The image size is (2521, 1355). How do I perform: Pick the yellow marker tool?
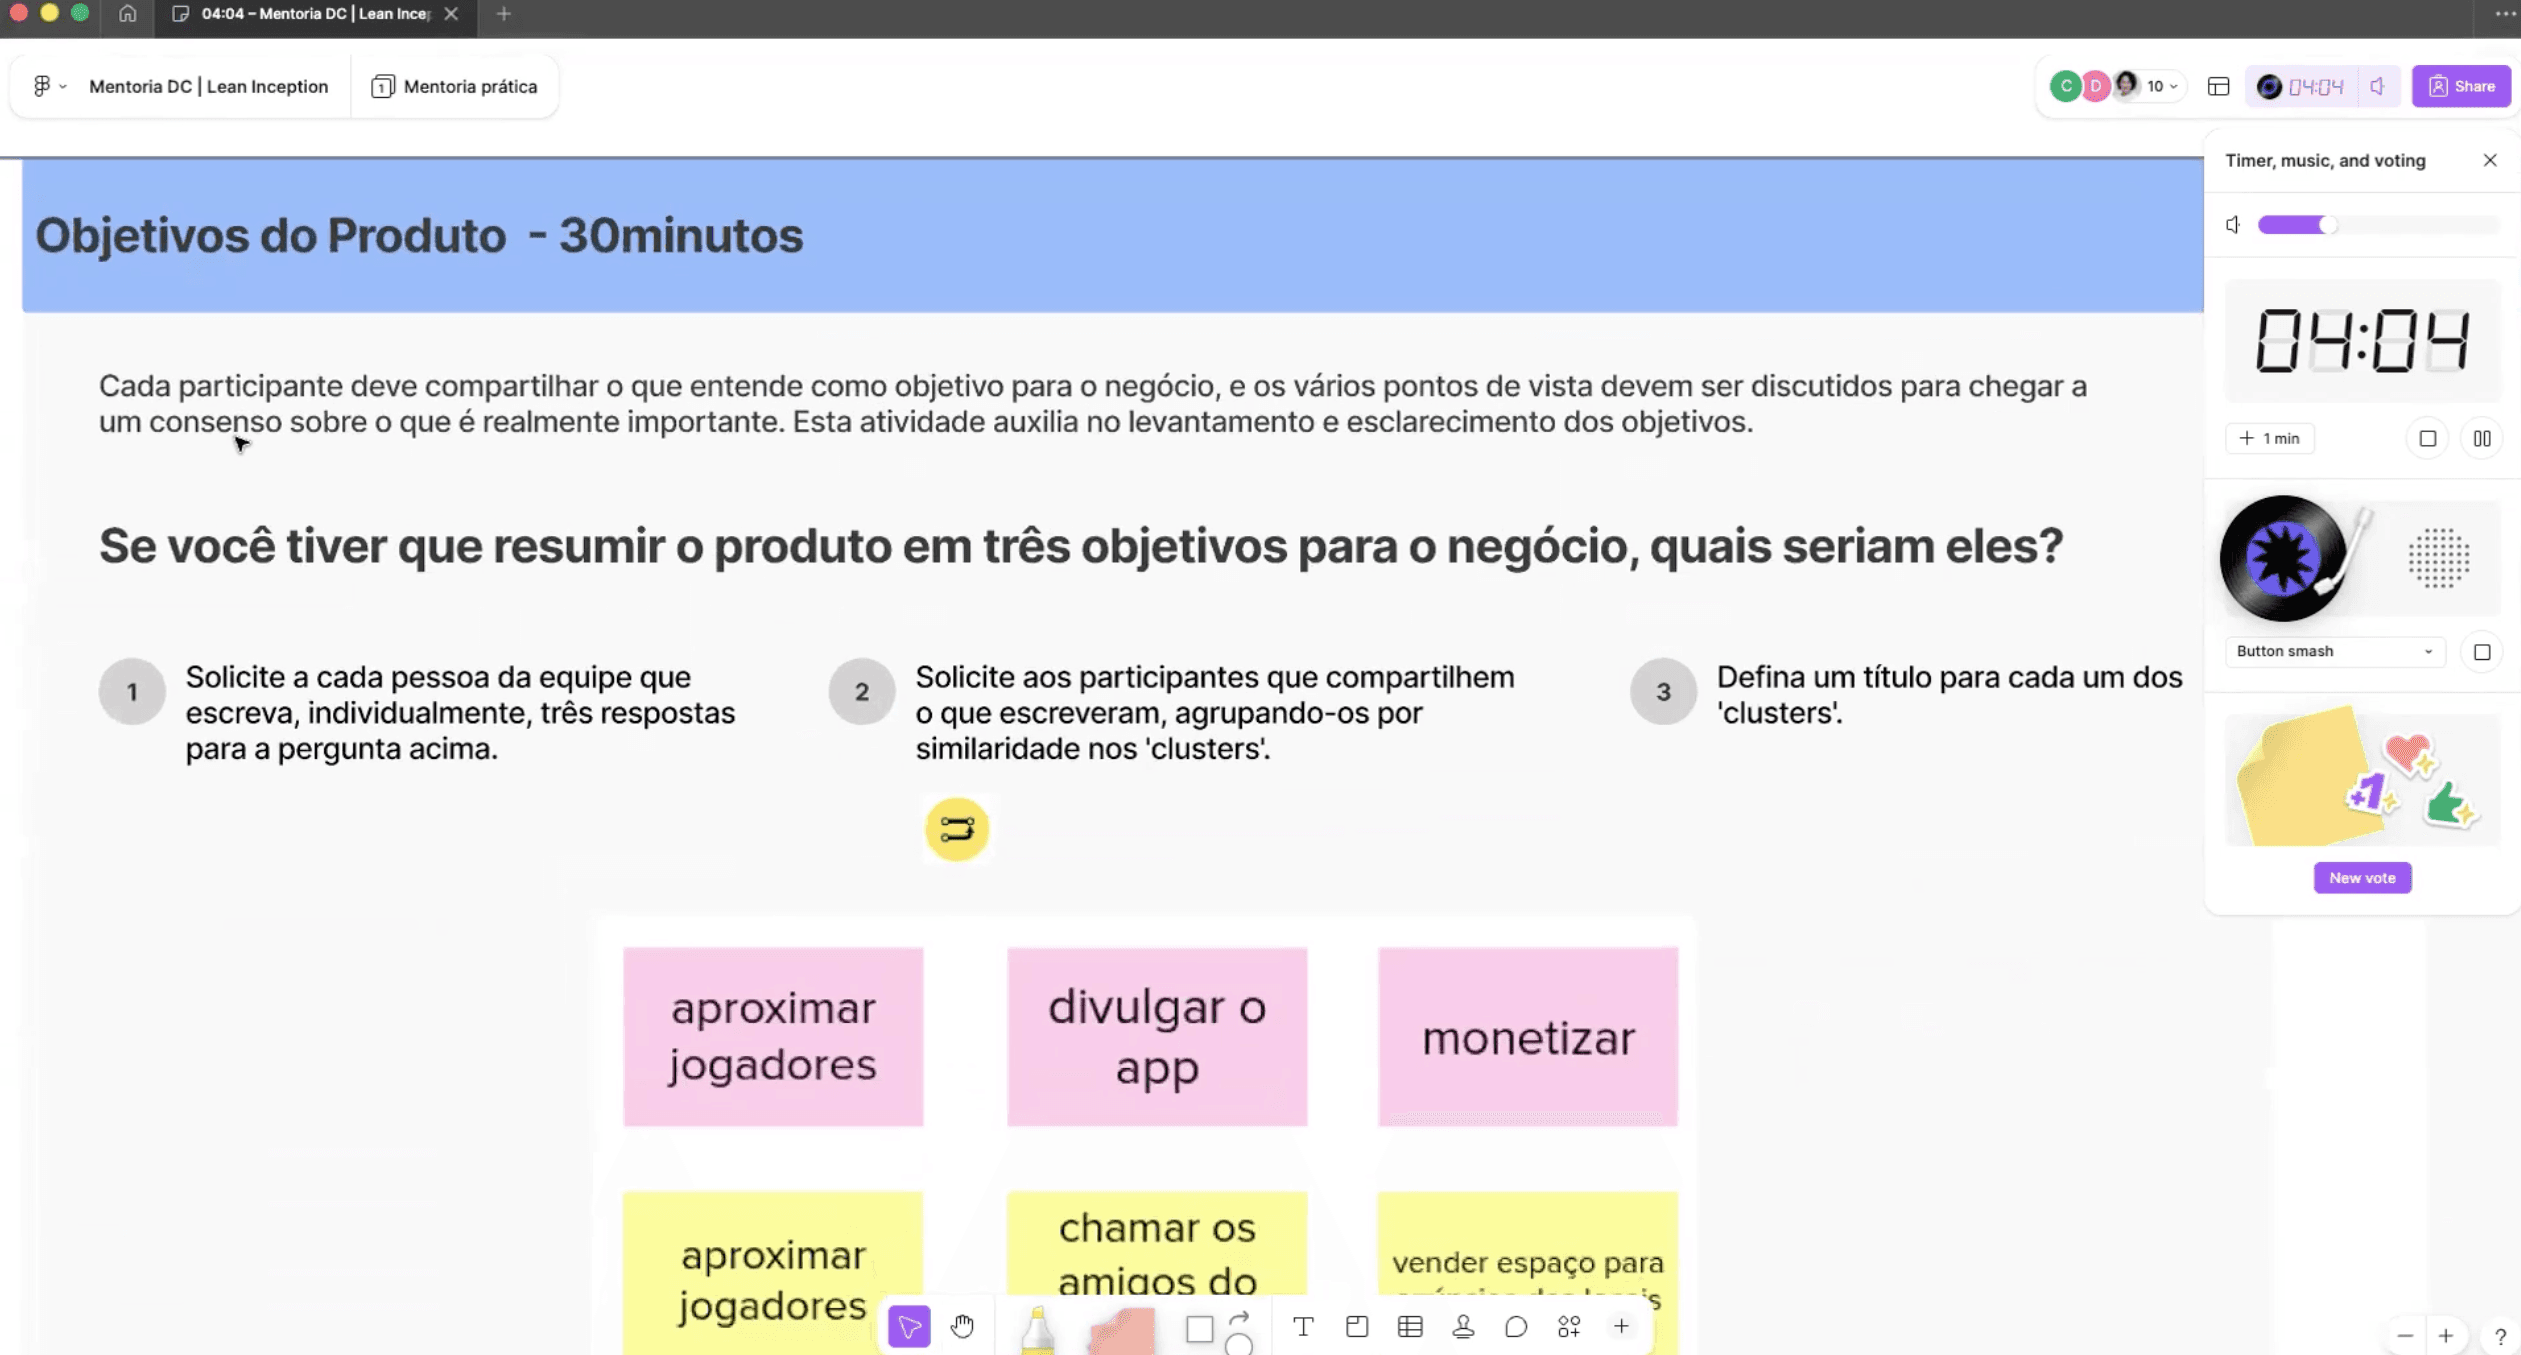1037,1331
